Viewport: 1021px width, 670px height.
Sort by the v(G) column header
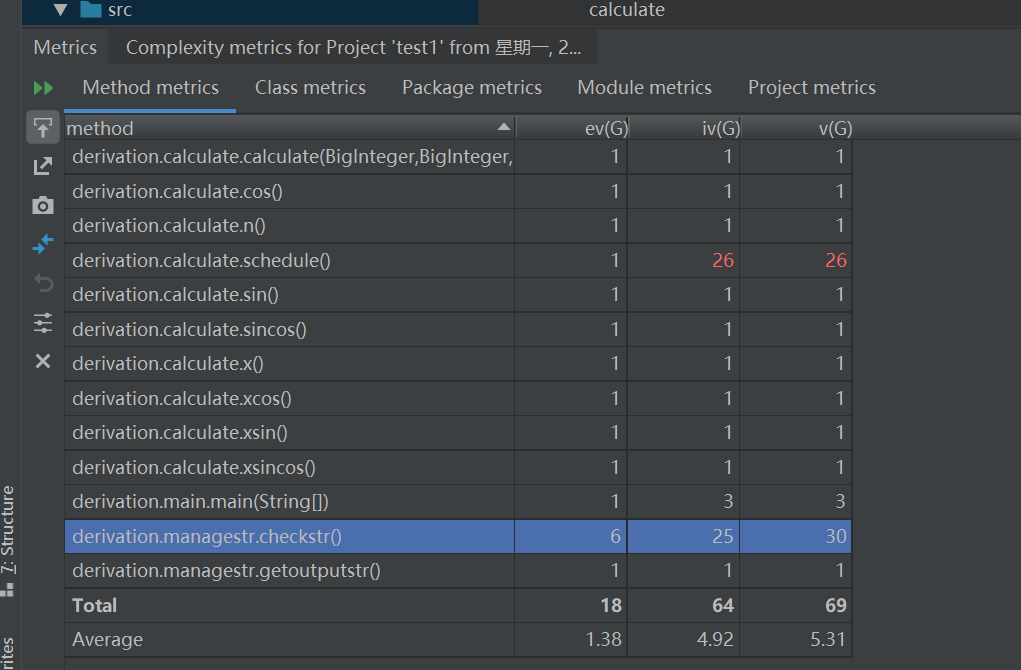pyautogui.click(x=834, y=128)
